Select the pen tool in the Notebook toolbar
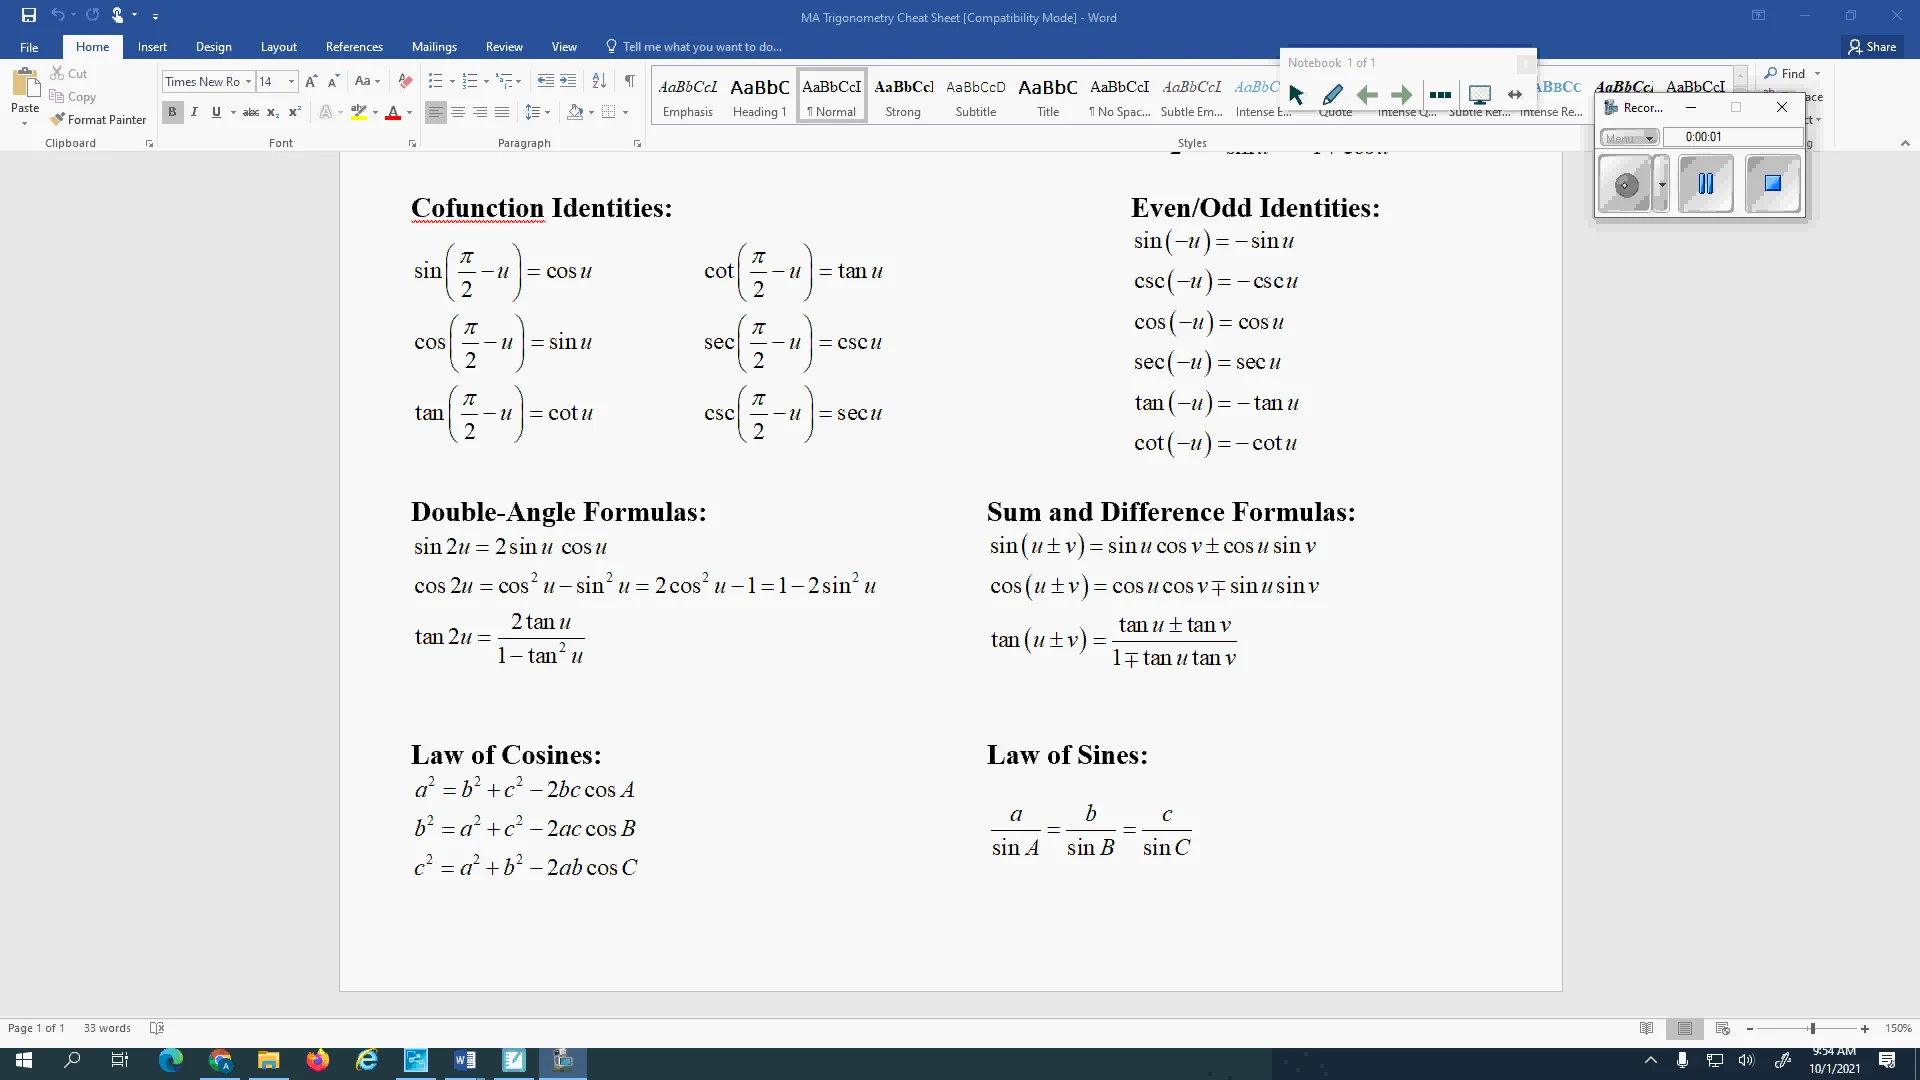The height and width of the screenshot is (1080, 1920). (1332, 95)
